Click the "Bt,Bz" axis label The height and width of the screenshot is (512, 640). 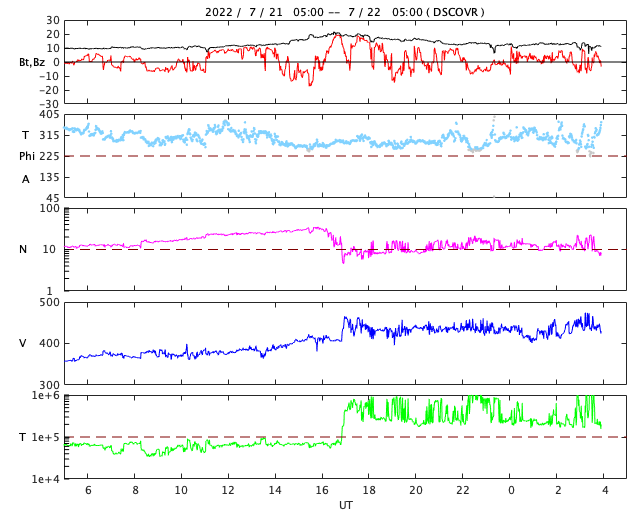(x=32, y=62)
